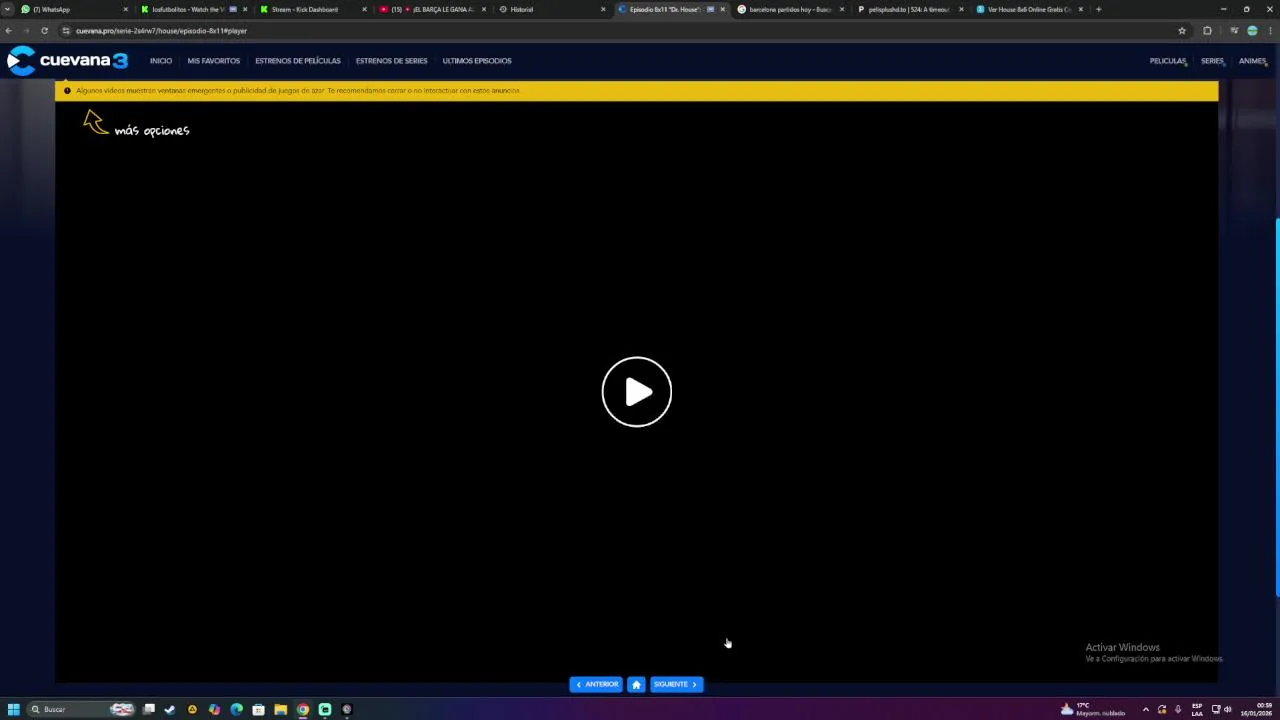
Task: Open the INICIO menu item
Action: (x=161, y=61)
